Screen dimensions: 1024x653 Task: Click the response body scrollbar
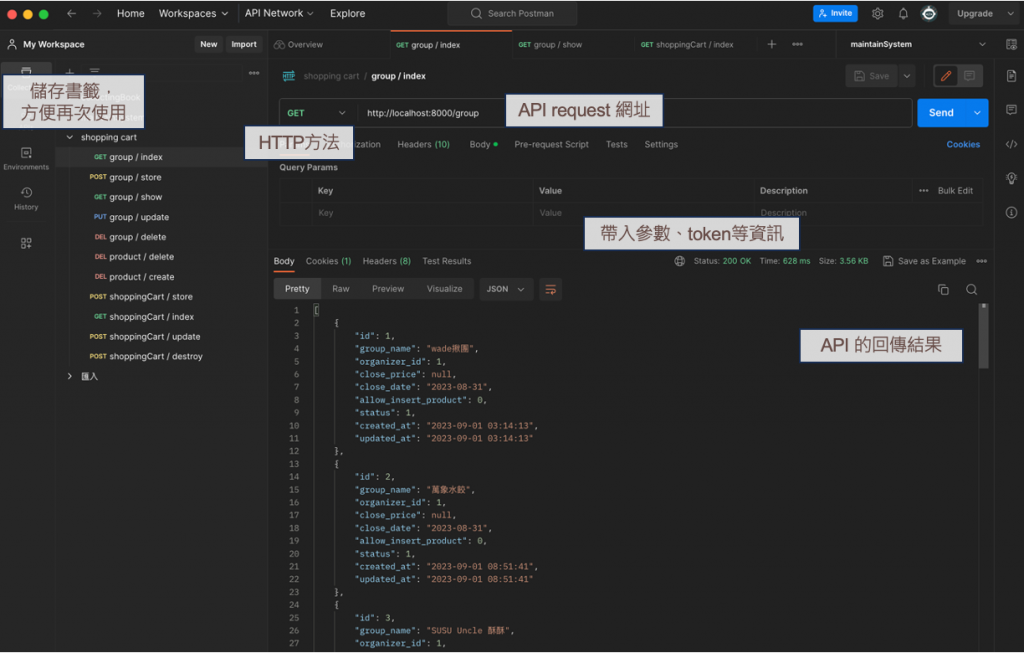tap(984, 336)
